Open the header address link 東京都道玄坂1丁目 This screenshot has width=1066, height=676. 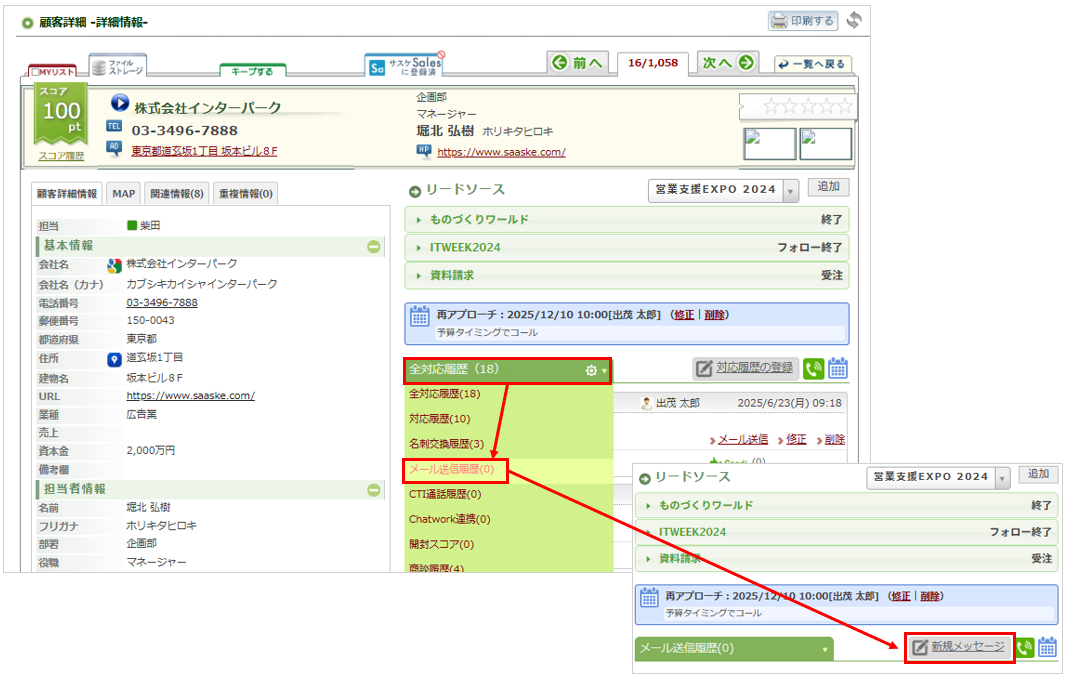(204, 151)
